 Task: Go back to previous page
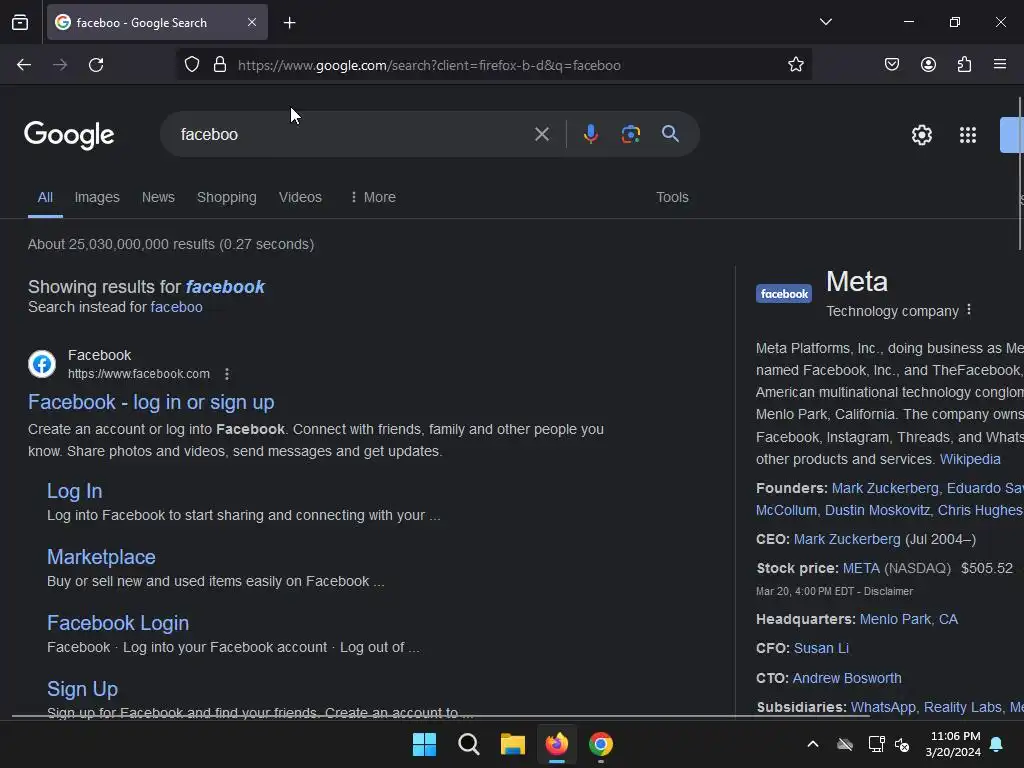24,65
